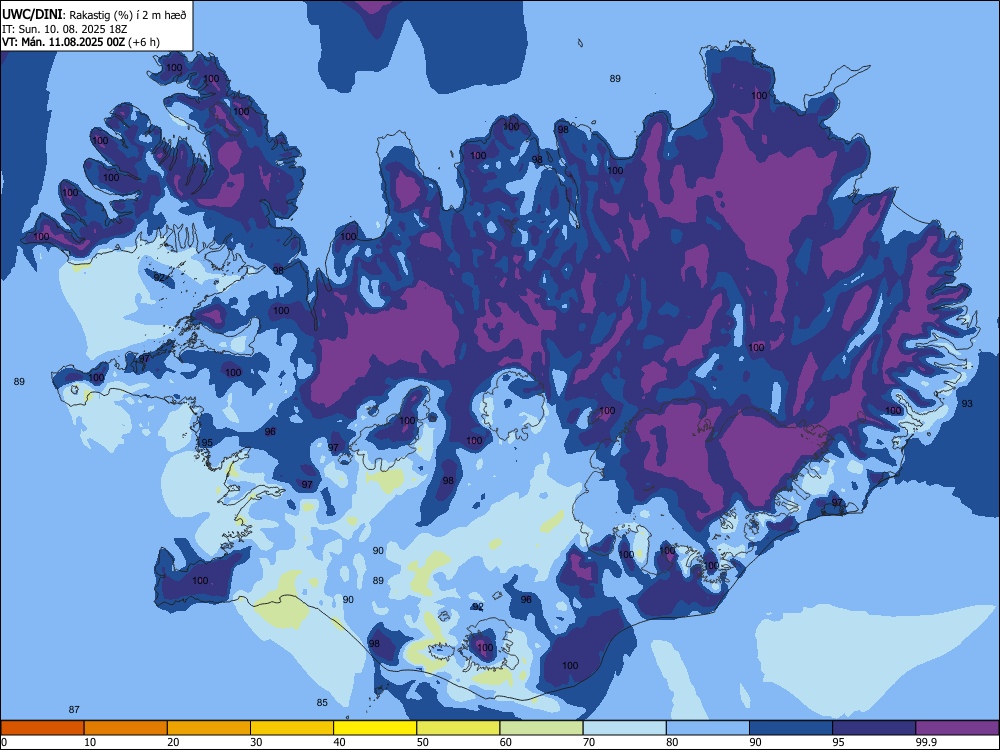Select the '10' legend scale label
The width and height of the screenshot is (1000, 750).
point(90,742)
